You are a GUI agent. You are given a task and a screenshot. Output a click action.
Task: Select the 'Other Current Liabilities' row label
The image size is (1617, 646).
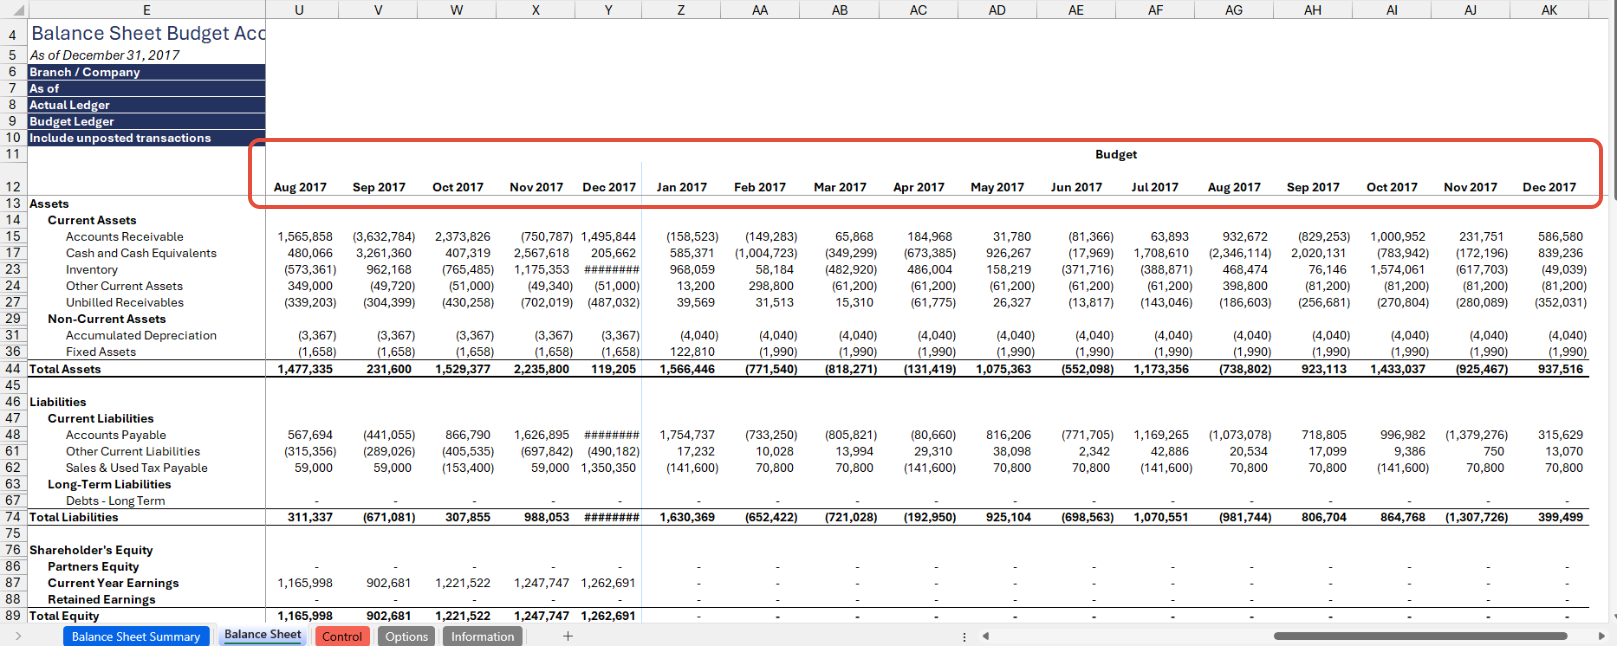pyautogui.click(x=133, y=451)
